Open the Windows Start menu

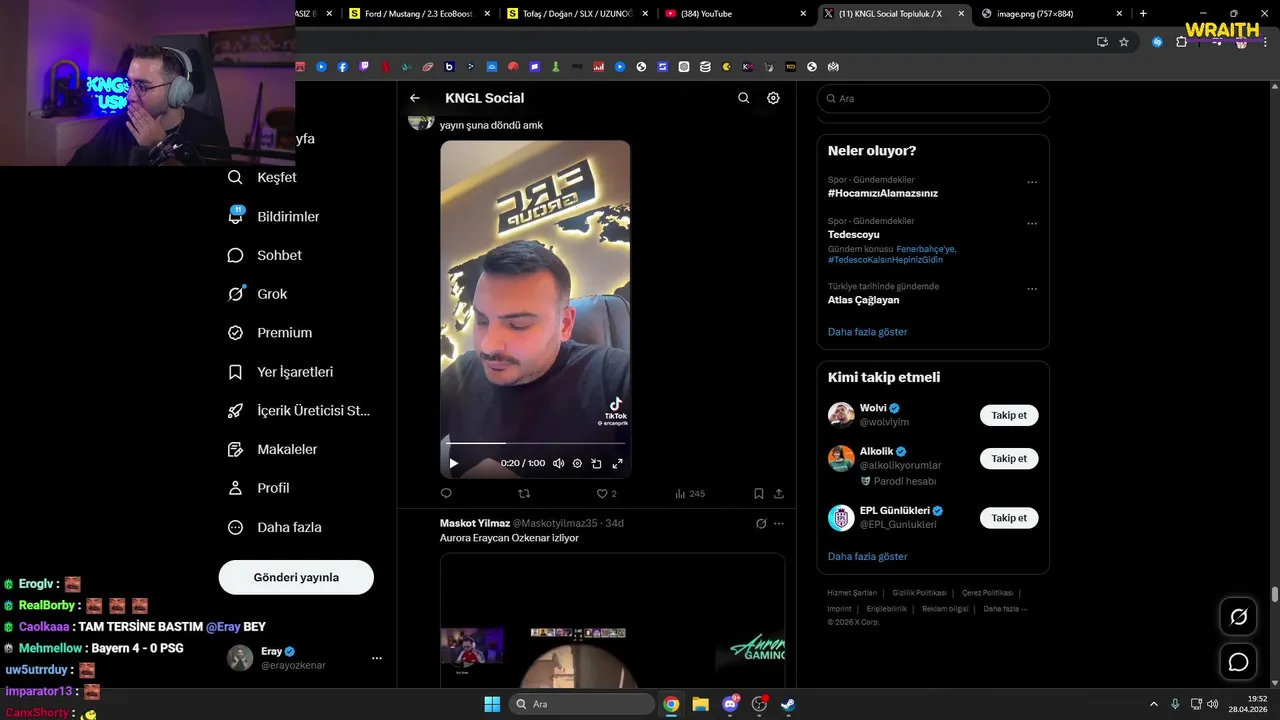point(492,704)
